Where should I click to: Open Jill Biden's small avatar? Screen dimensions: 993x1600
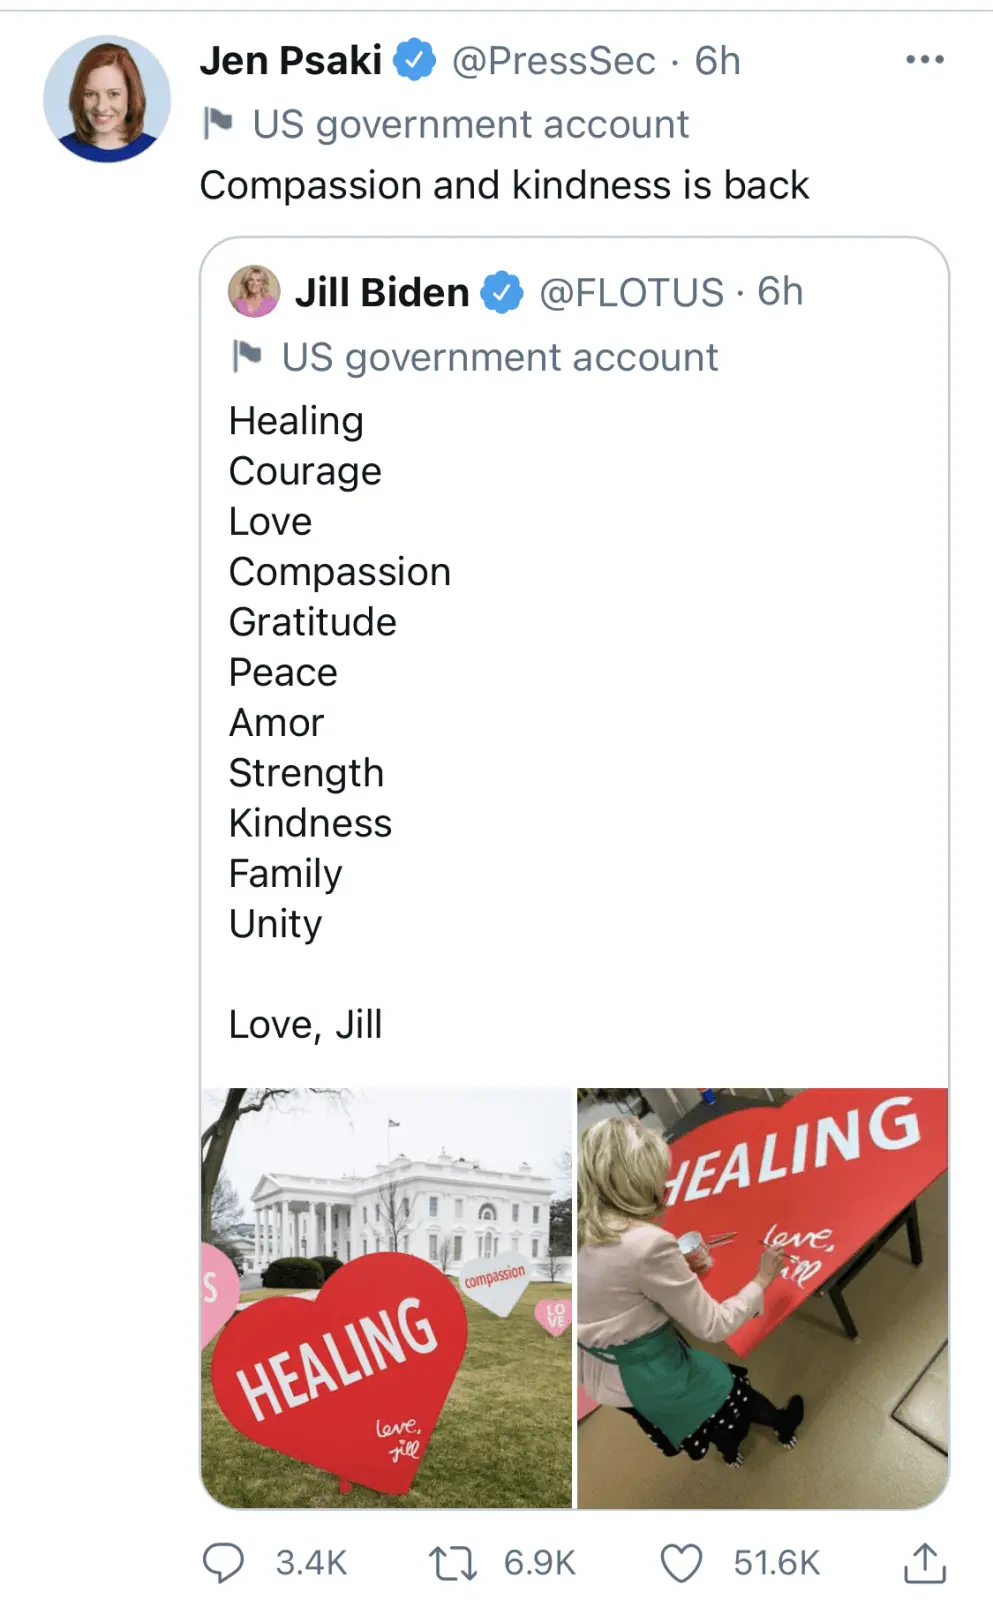(254, 292)
